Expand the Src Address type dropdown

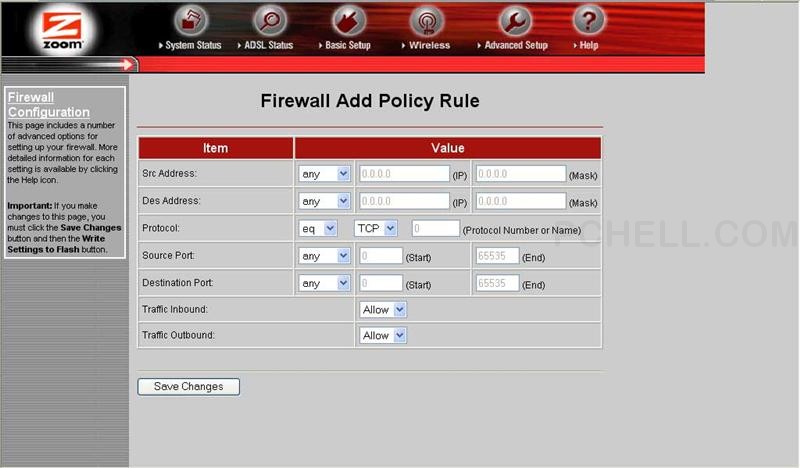coord(324,174)
